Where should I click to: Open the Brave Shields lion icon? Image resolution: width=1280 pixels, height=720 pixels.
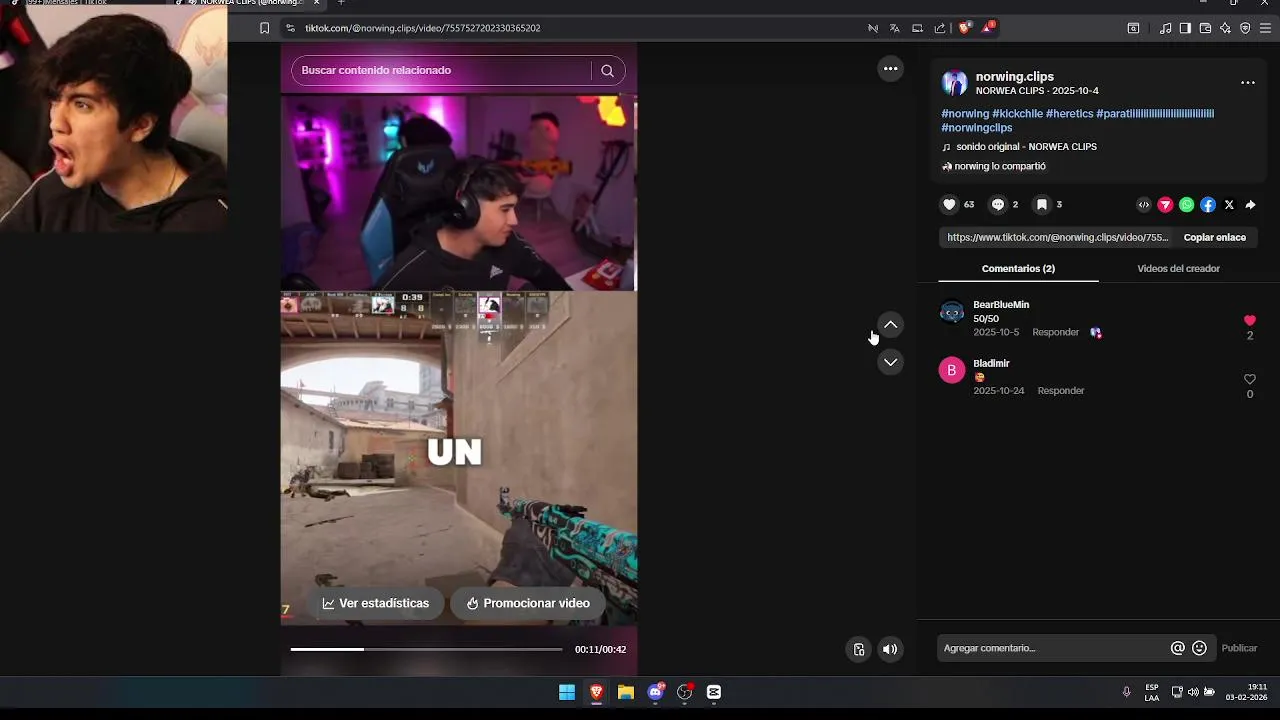(964, 28)
